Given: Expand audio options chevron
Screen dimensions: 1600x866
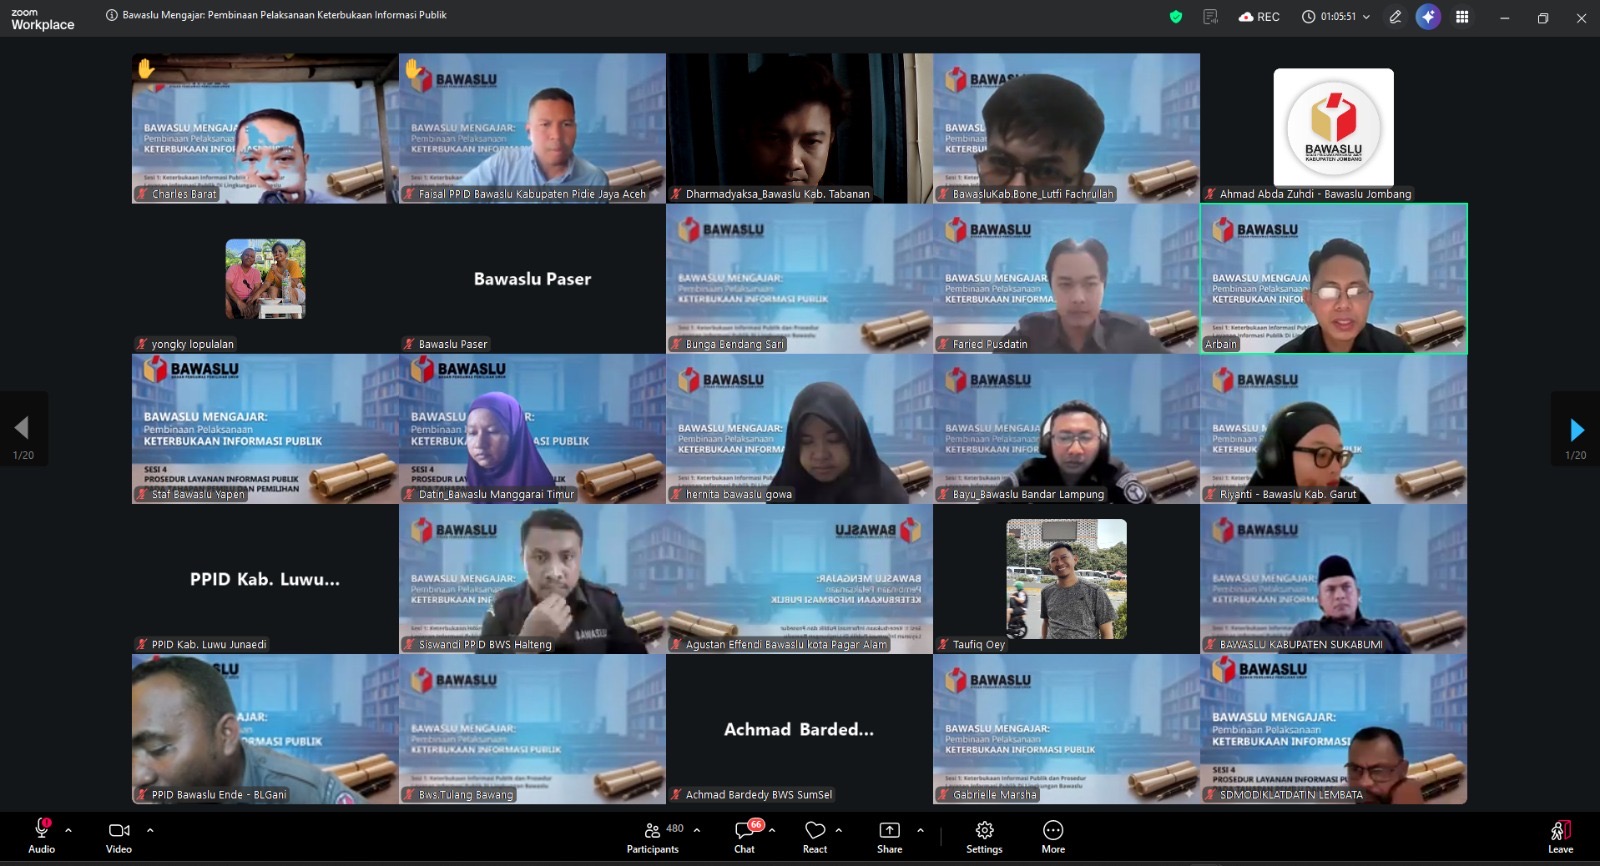Looking at the screenshot, I should [x=68, y=830].
